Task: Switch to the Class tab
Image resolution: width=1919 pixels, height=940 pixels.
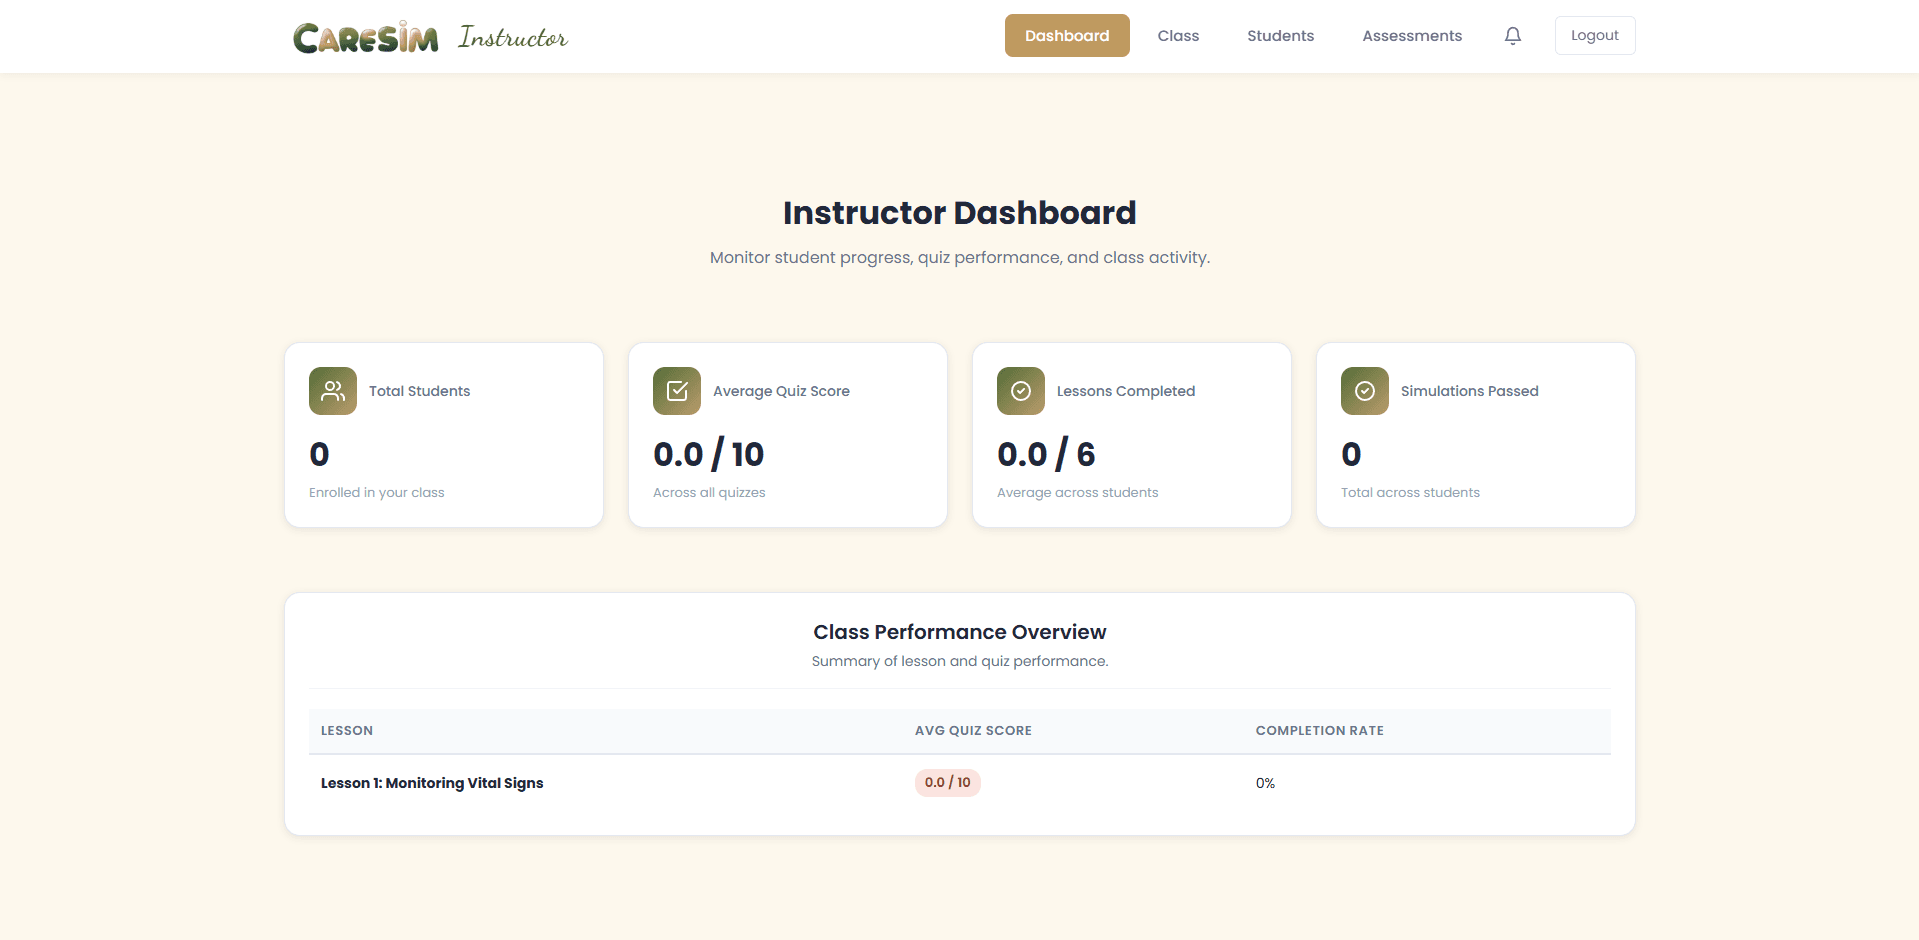Action: tap(1177, 35)
